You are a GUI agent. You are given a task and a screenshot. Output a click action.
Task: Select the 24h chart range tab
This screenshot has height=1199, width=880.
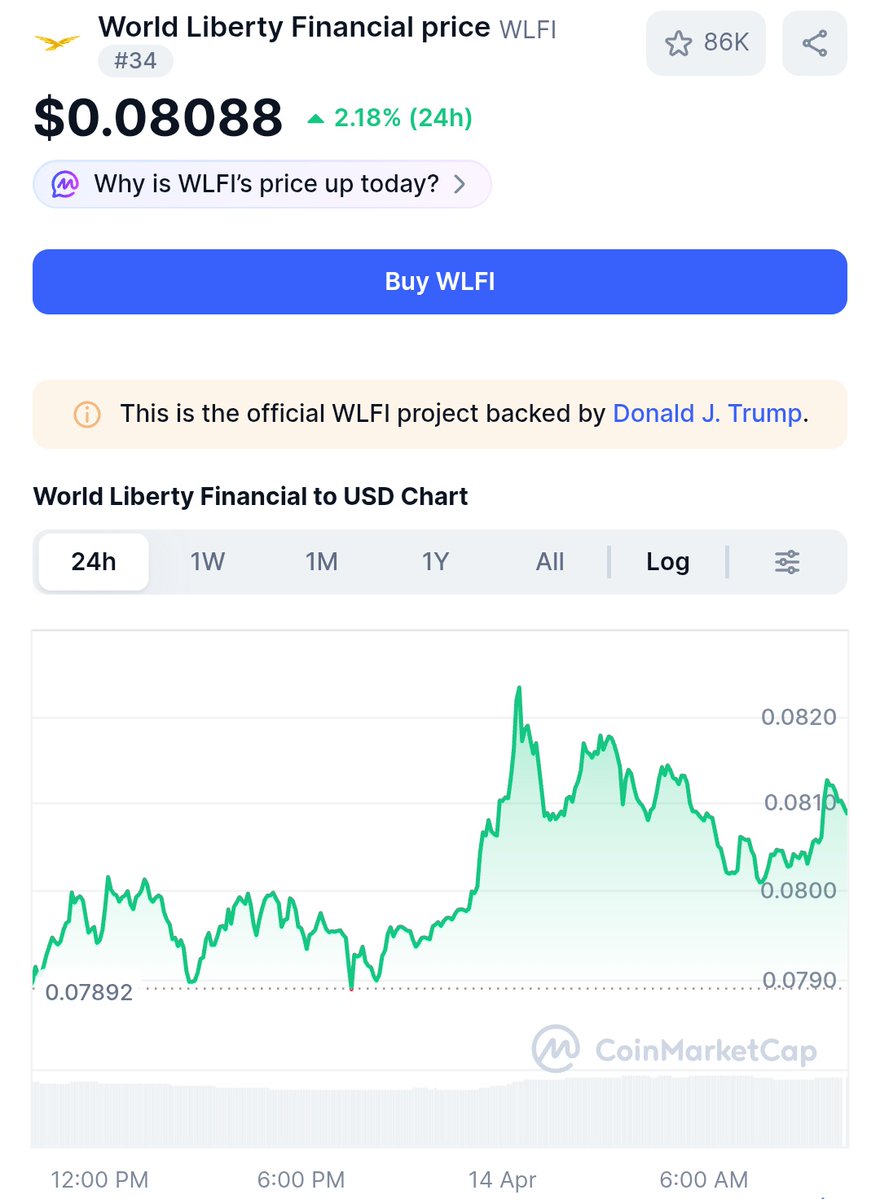coord(94,562)
